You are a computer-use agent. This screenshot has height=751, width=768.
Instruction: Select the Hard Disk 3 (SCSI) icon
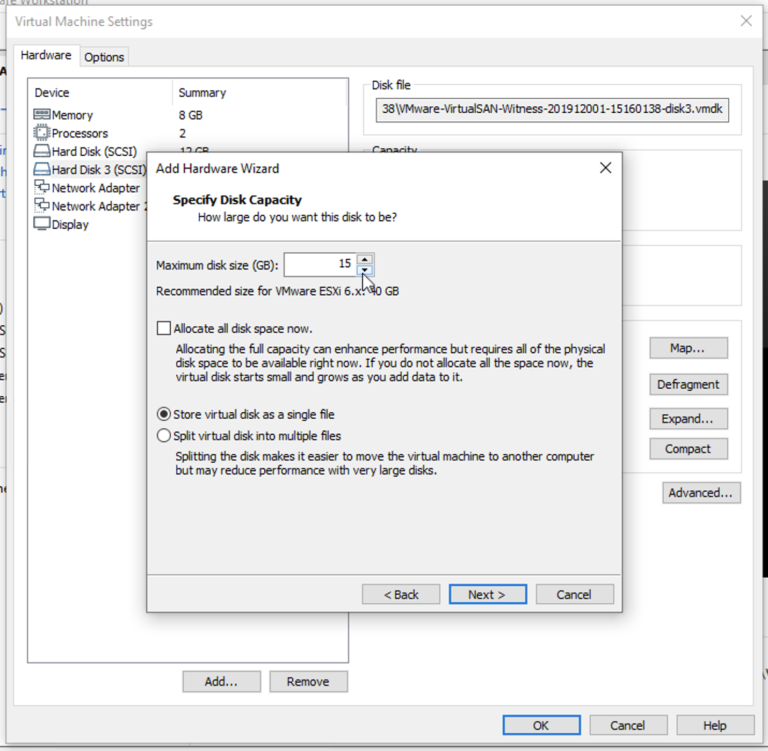(x=41, y=170)
